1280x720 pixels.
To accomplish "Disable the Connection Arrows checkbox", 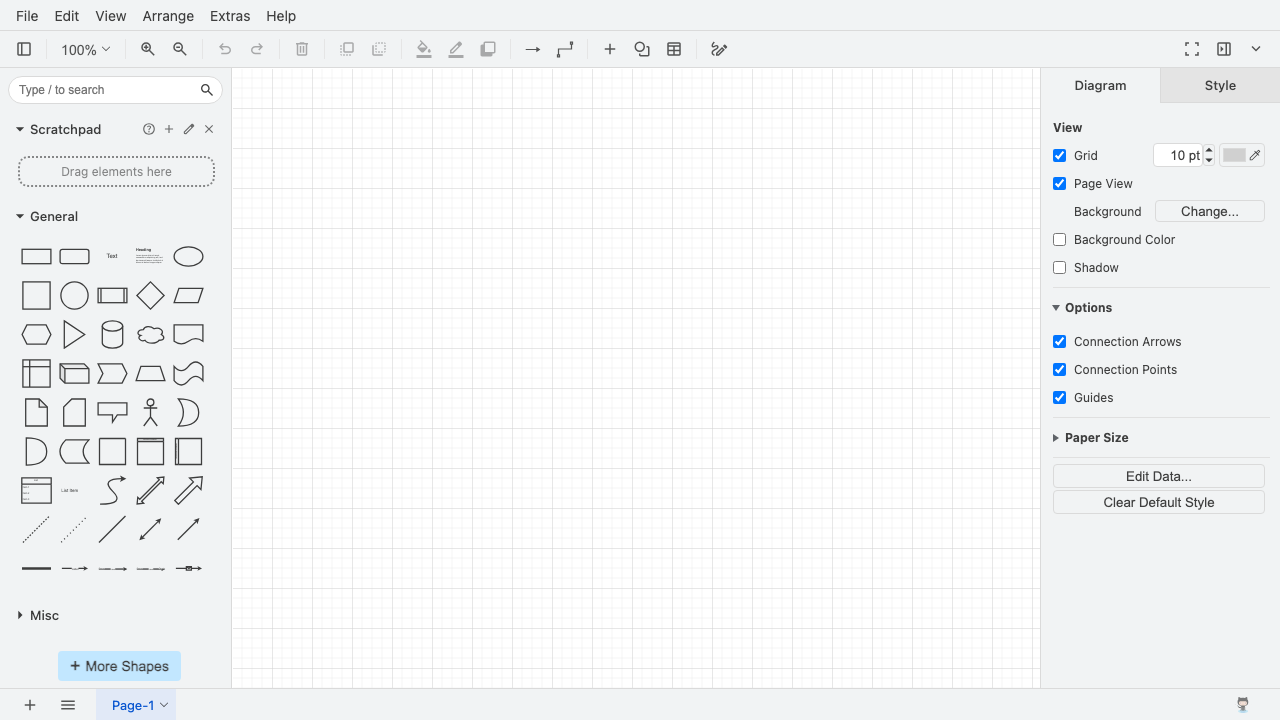I will (1060, 342).
